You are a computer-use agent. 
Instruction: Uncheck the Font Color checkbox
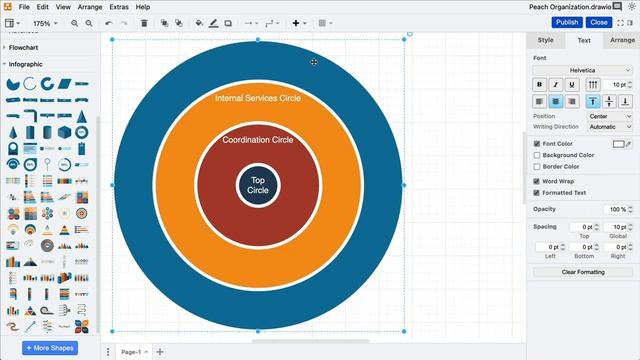click(x=537, y=144)
